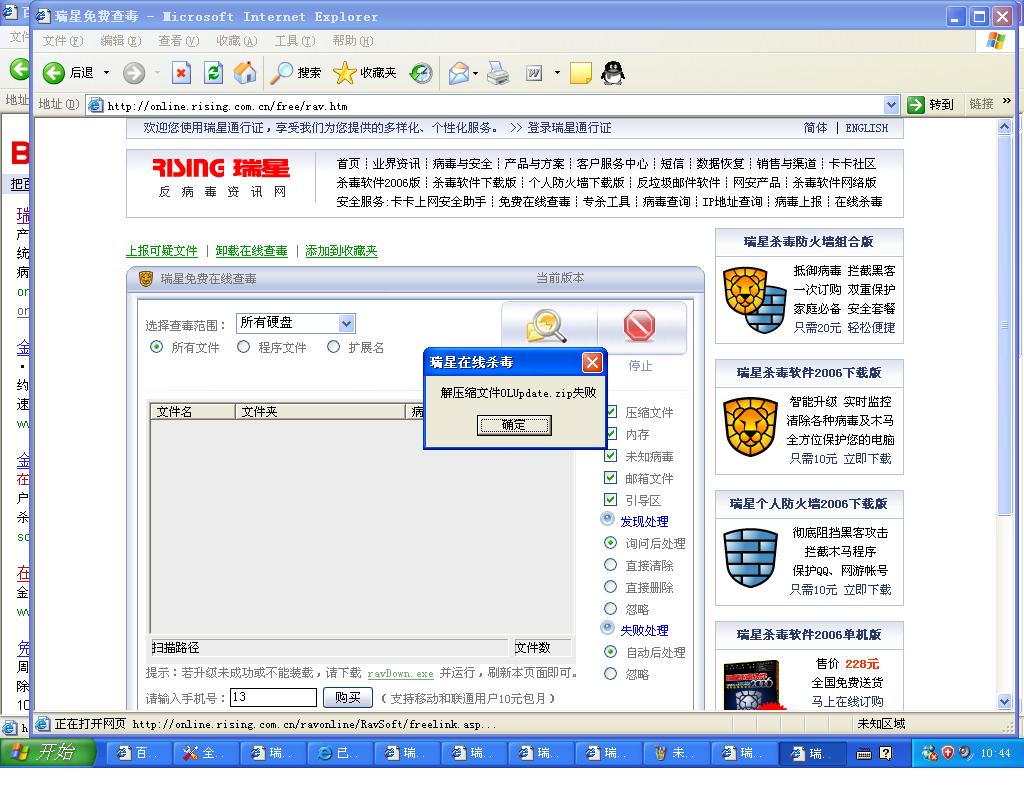Click the Rising lion firewall combo image

[754, 300]
